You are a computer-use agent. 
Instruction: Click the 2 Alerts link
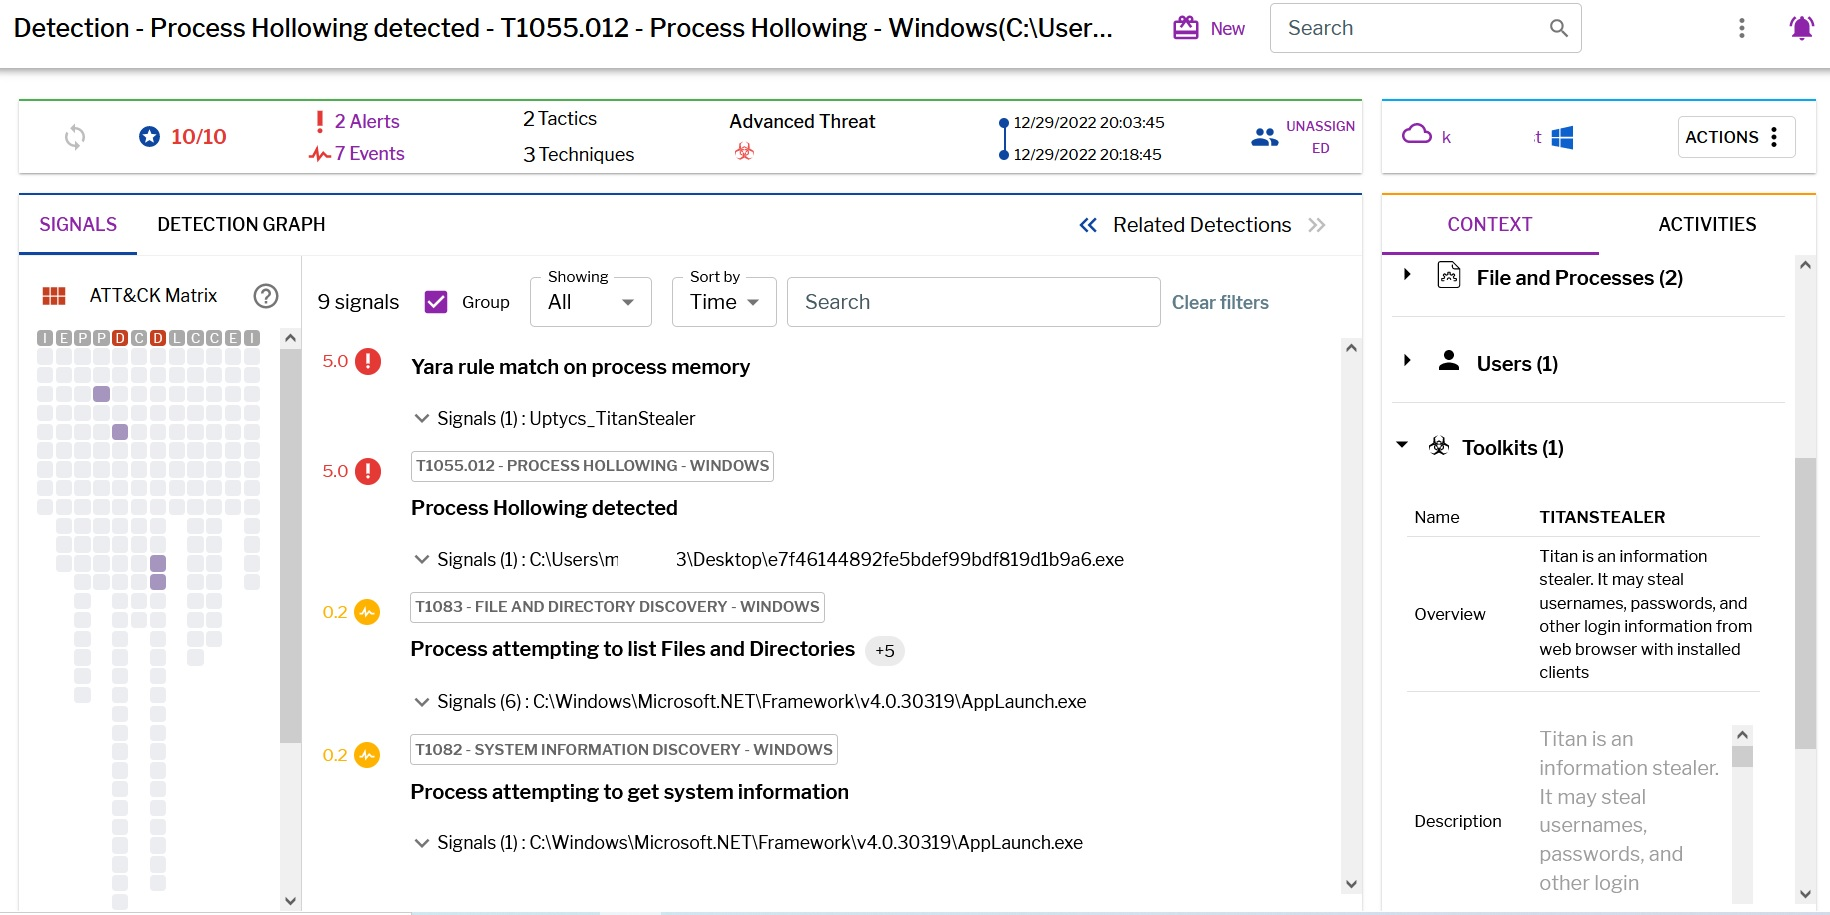coord(367,122)
